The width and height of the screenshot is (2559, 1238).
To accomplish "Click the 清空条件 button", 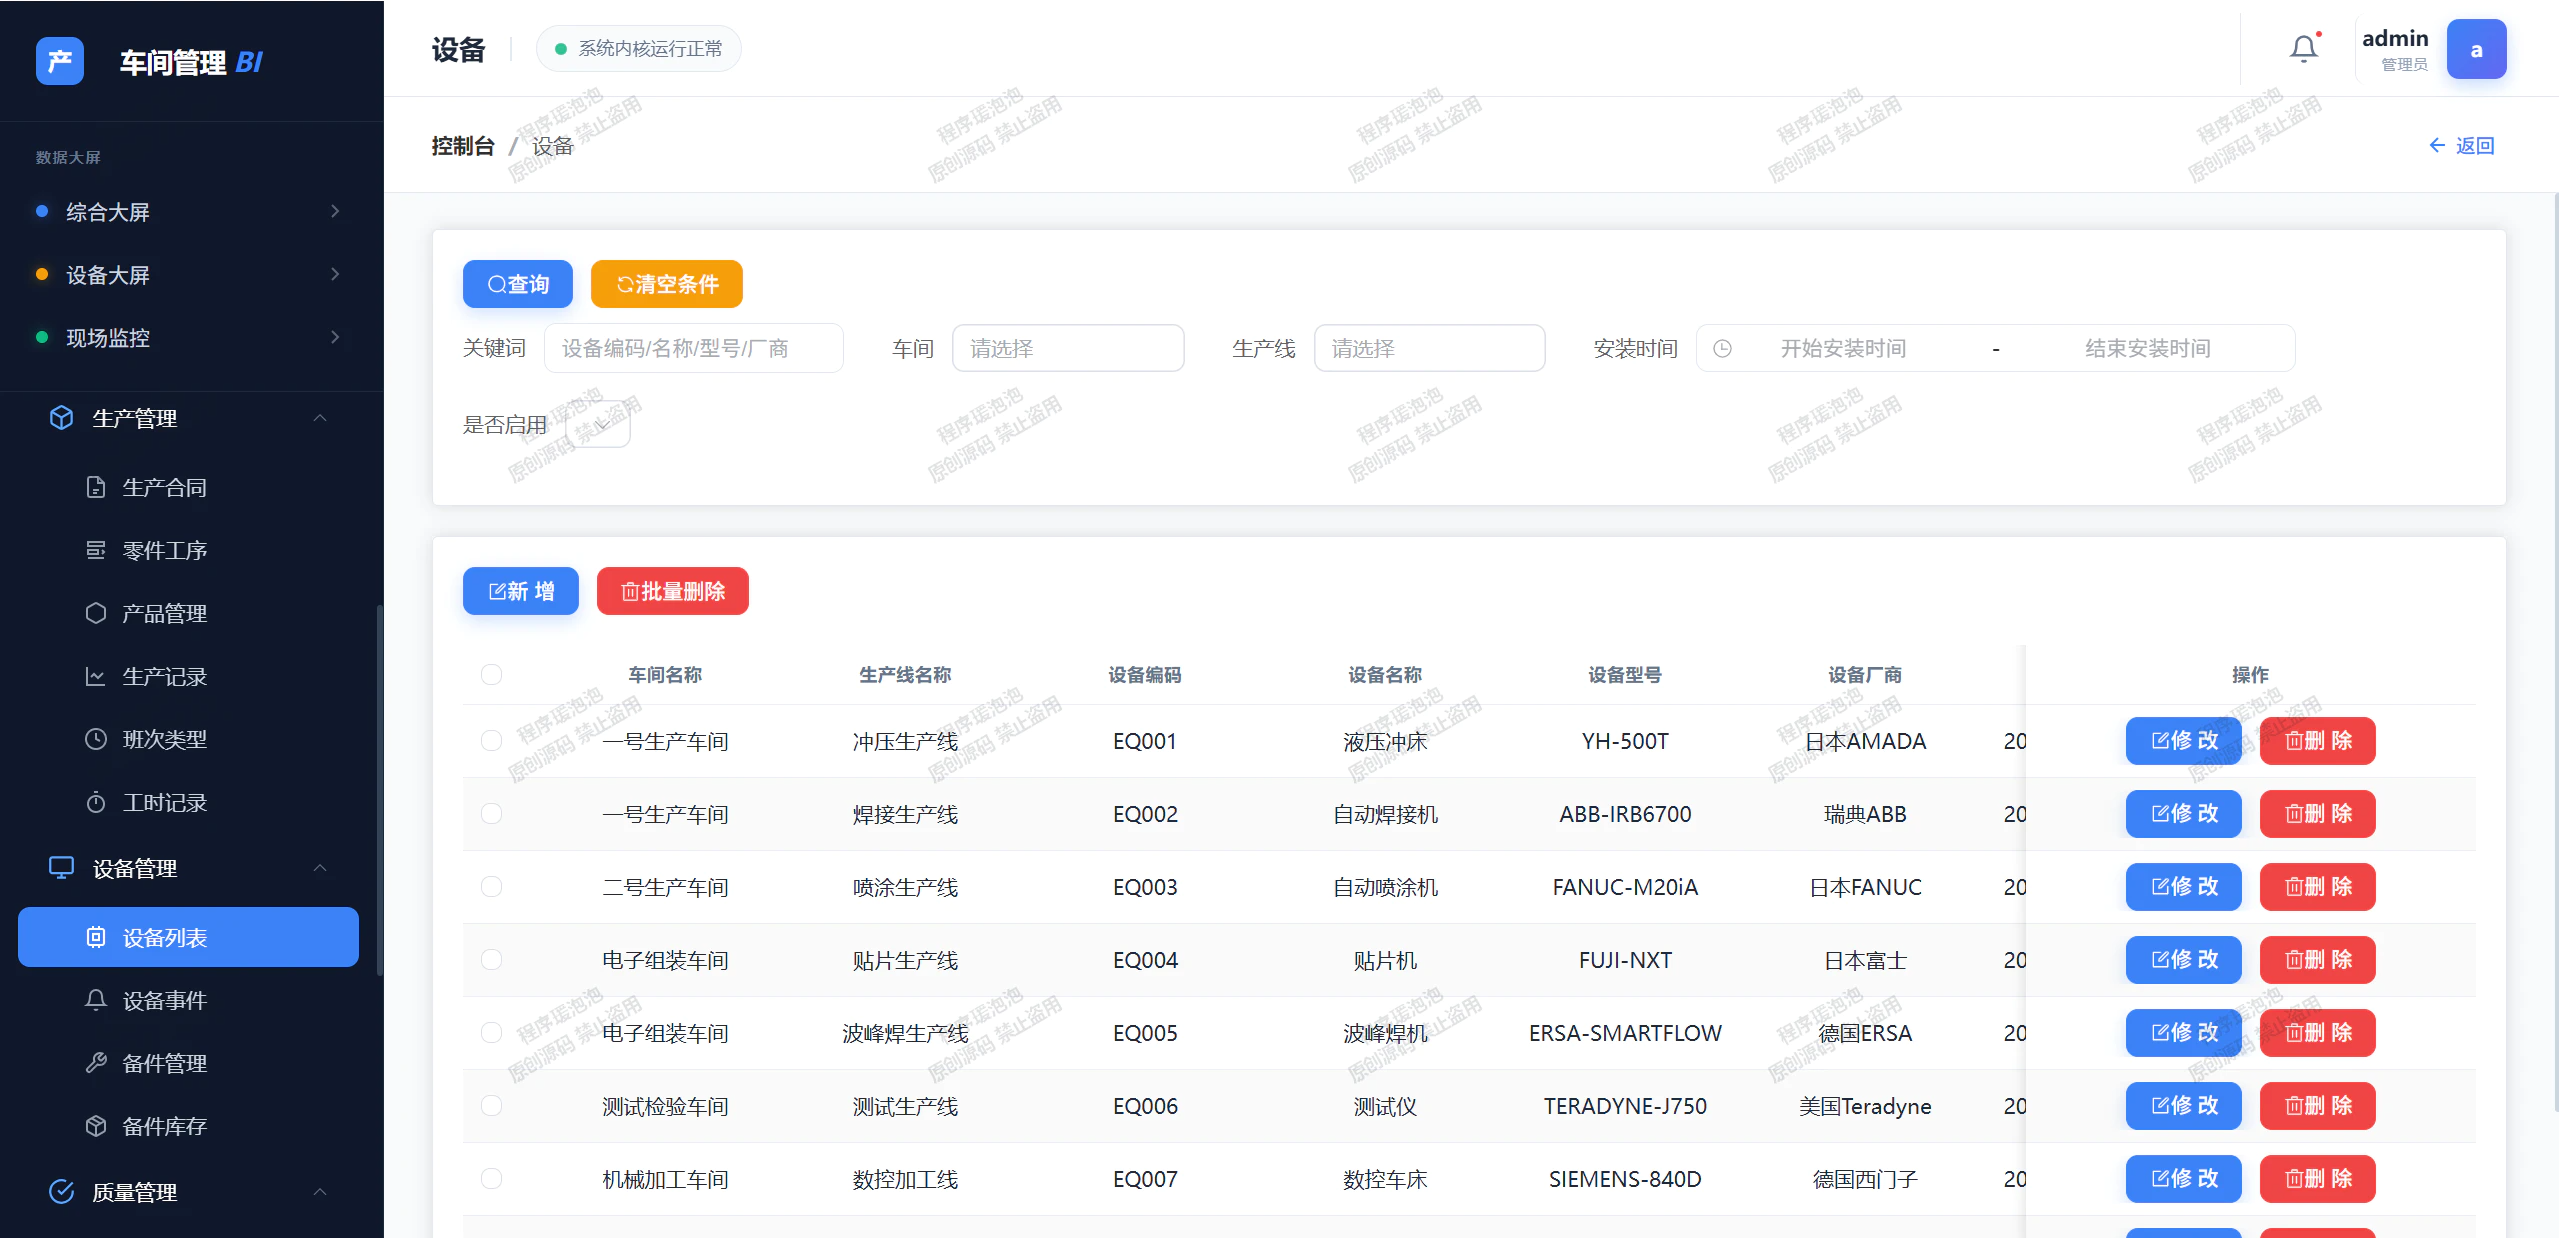I will (667, 285).
